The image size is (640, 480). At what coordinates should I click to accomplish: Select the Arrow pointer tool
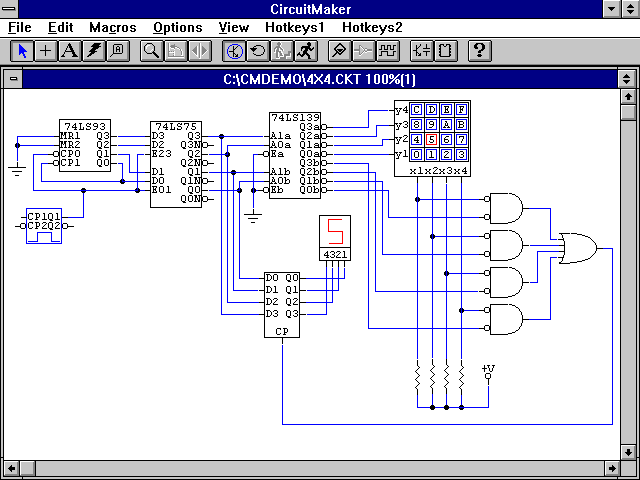click(23, 49)
